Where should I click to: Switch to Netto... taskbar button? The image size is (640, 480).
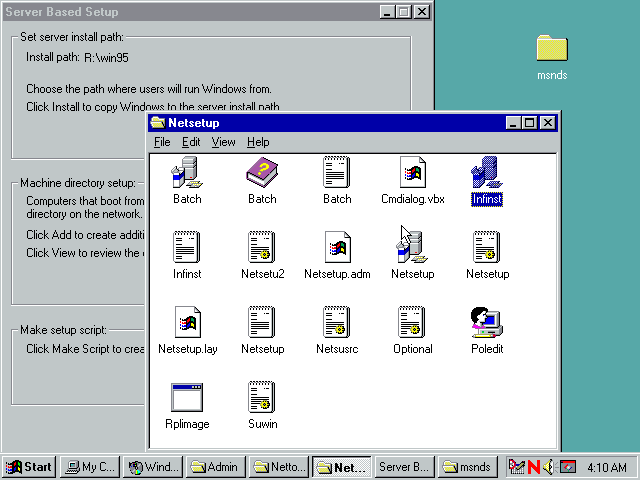279,467
